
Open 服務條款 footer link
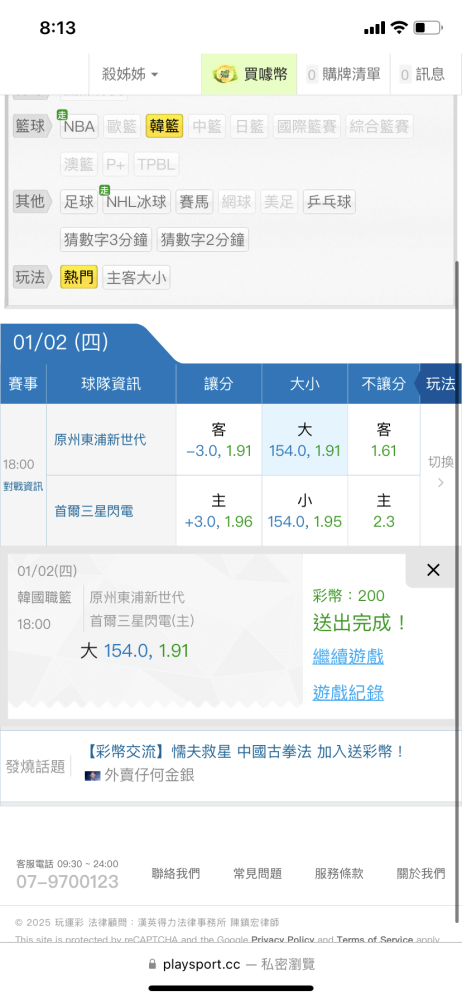click(339, 874)
